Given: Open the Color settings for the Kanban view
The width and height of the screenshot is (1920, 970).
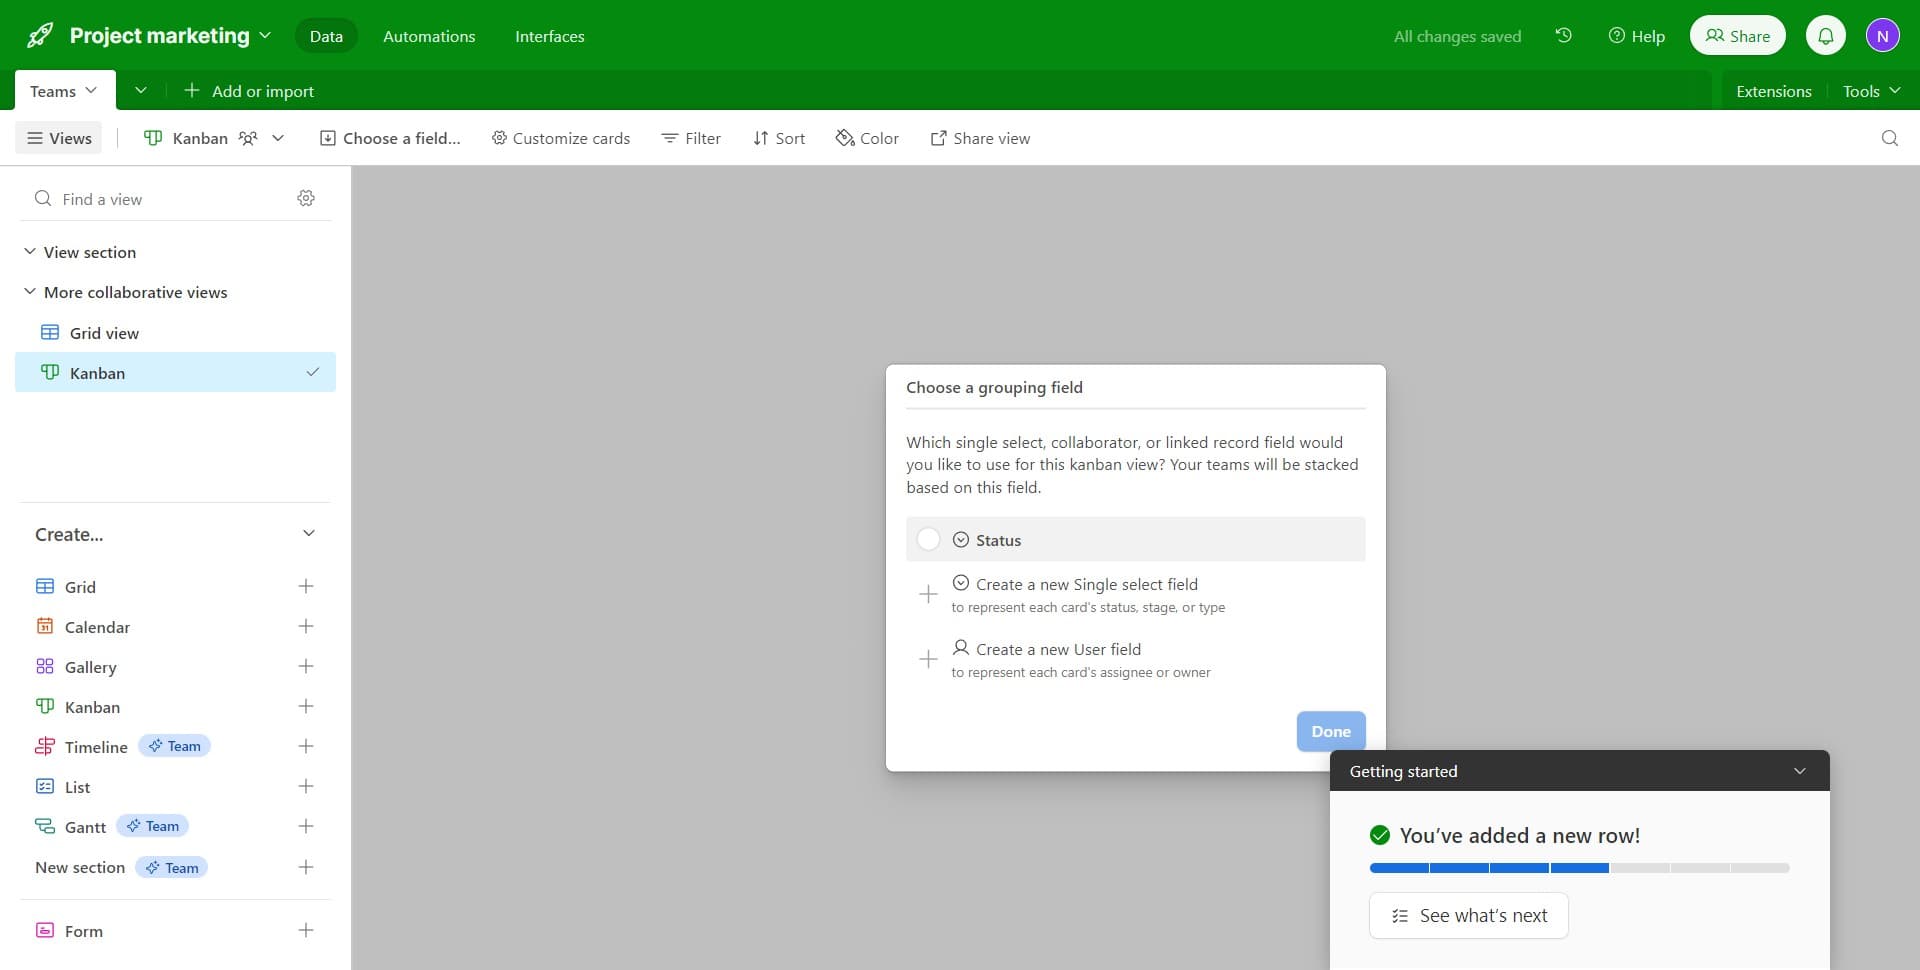Looking at the screenshot, I should click(x=866, y=138).
